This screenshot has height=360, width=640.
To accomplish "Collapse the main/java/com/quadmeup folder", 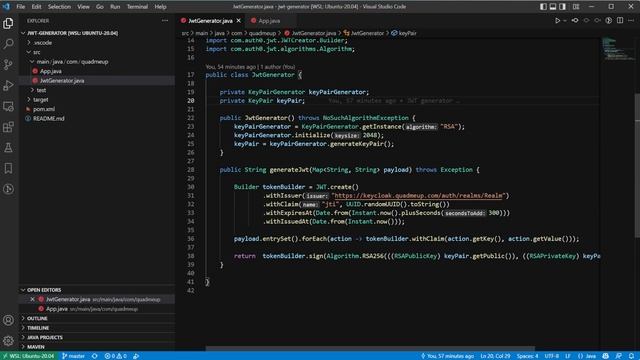I will (x=97, y=62).
